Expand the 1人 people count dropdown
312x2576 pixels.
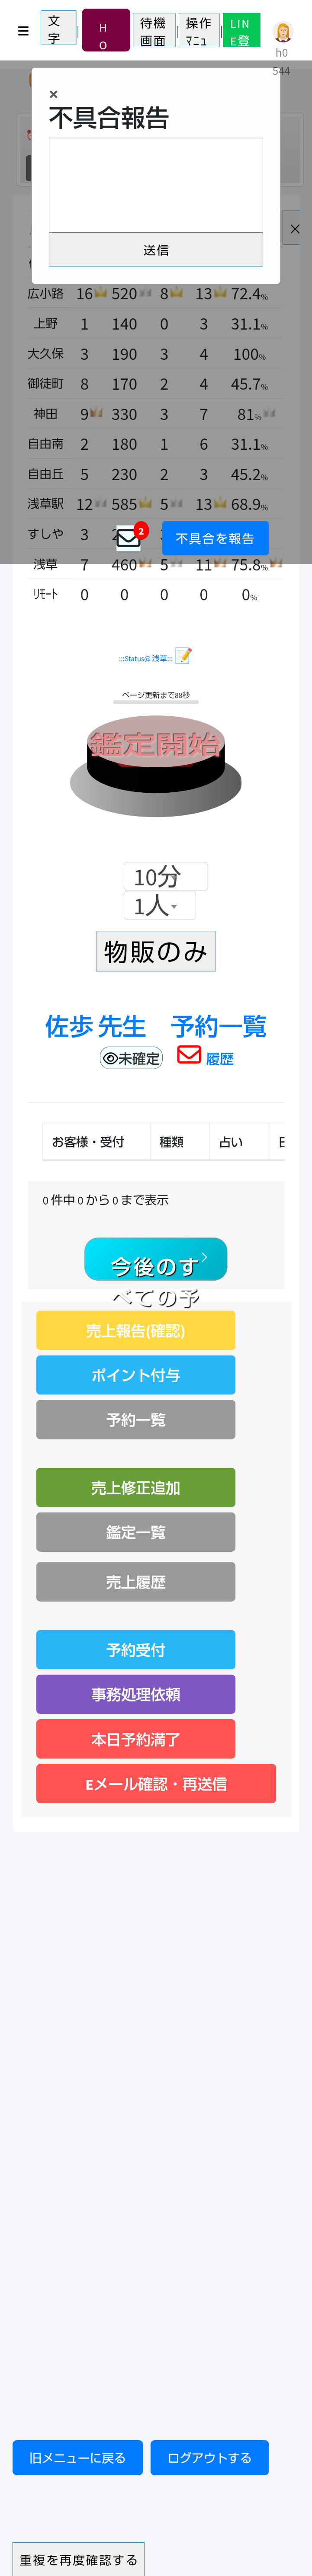coord(158,906)
